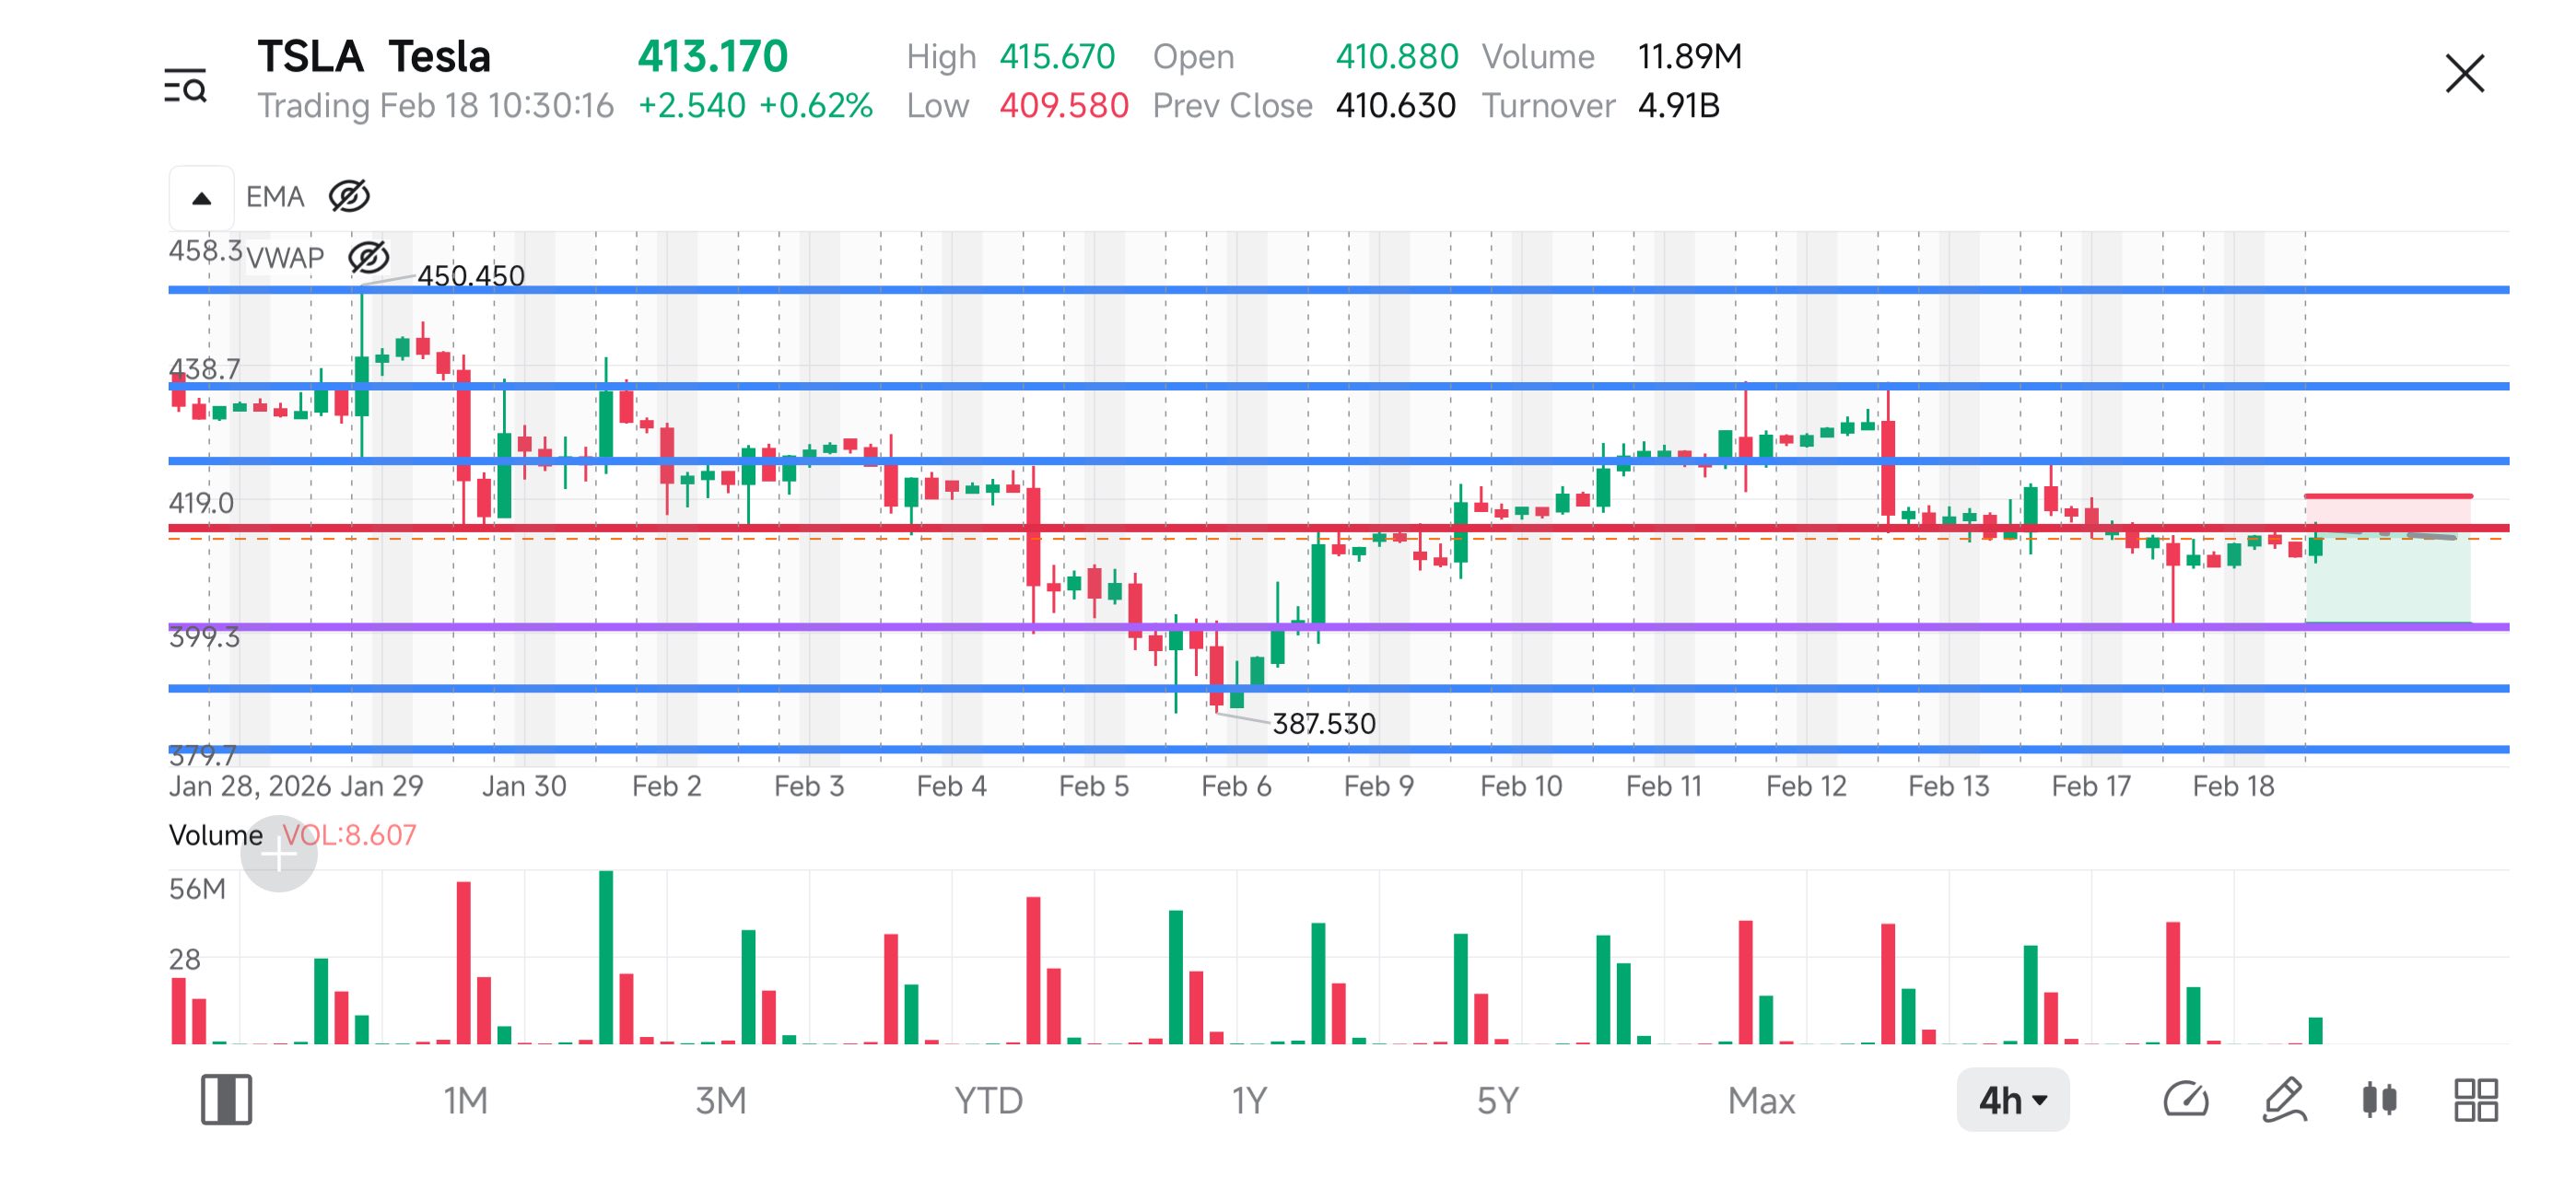This screenshot has height=1188, width=2576.
Task: Open the candlestick chart type icon
Action: pyautogui.click(x=2379, y=1100)
